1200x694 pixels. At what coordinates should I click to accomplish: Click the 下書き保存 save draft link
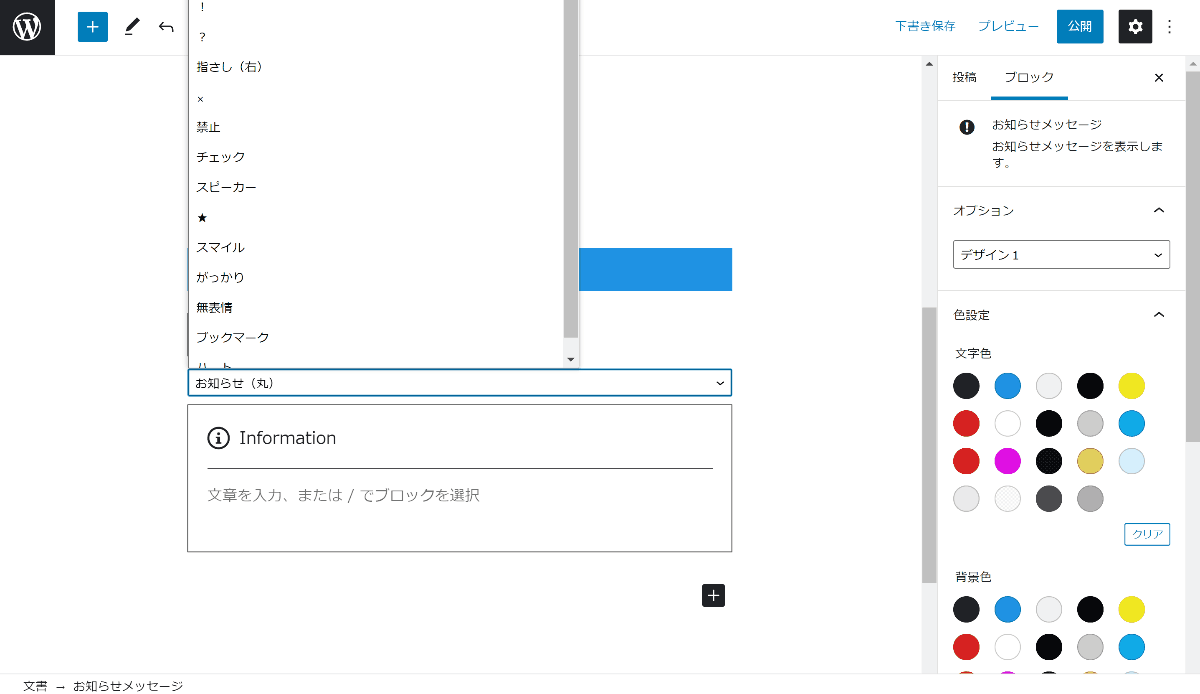[925, 27]
